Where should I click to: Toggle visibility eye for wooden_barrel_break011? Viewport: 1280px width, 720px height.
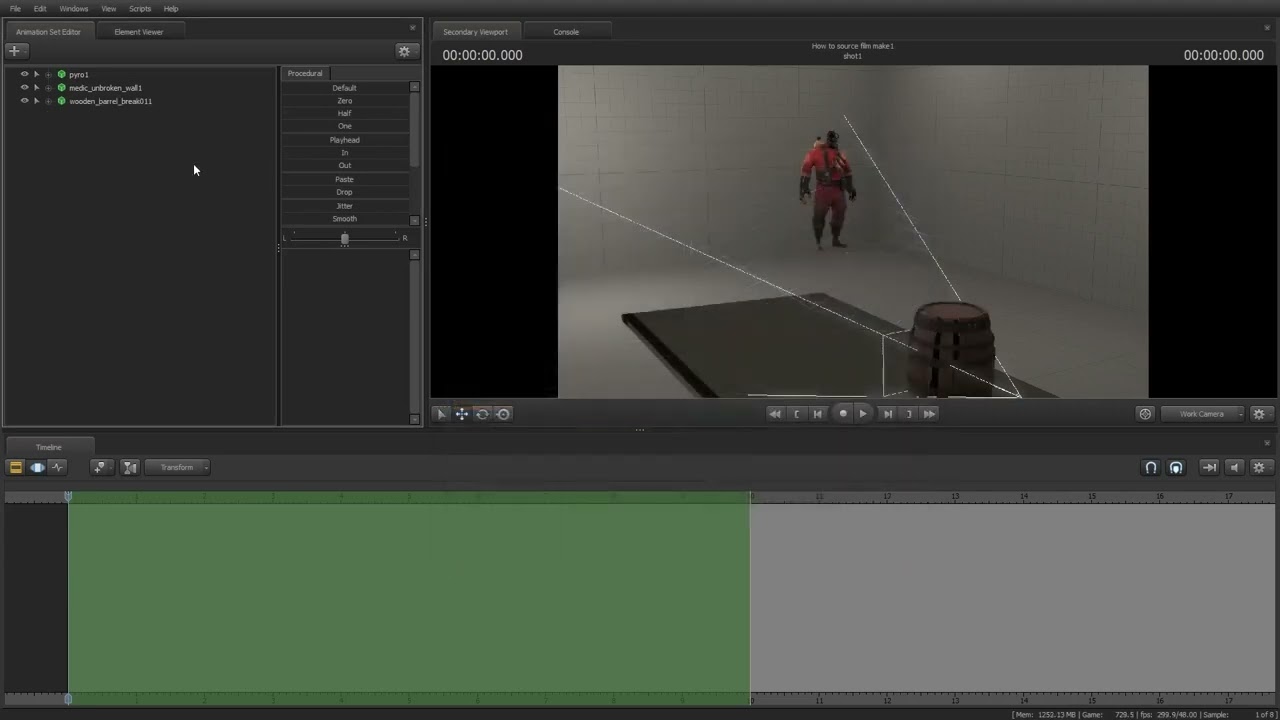pyautogui.click(x=25, y=101)
